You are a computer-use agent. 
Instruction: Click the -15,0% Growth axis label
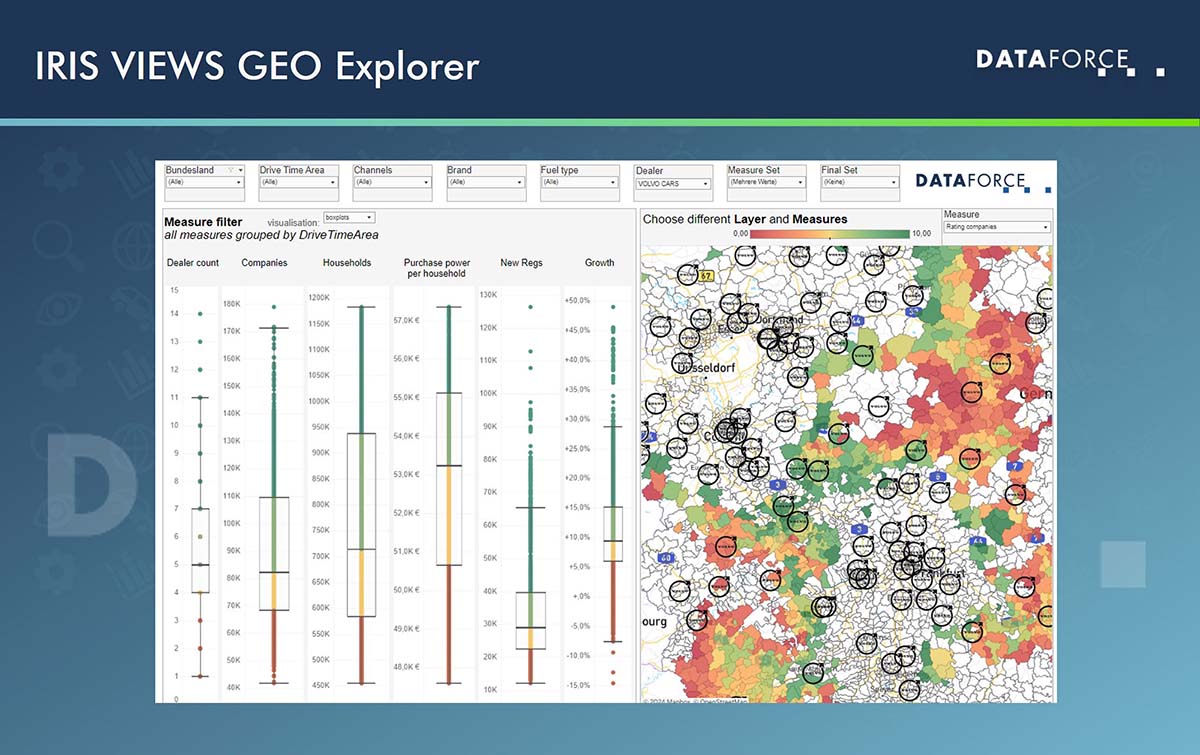577,685
